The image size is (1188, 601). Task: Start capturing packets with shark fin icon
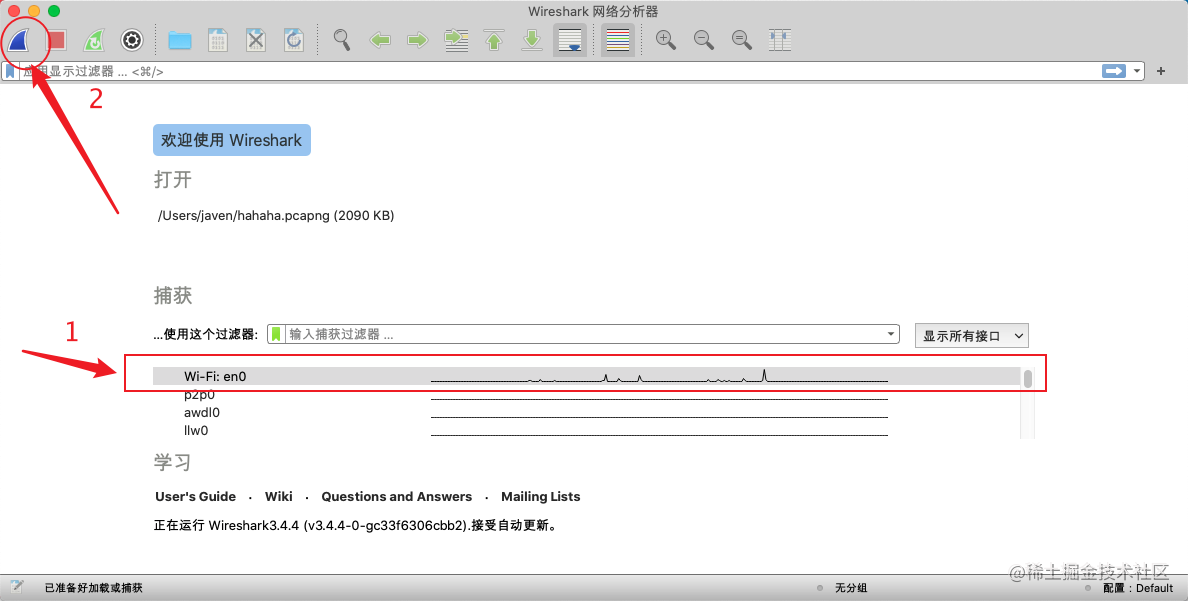click(18, 39)
